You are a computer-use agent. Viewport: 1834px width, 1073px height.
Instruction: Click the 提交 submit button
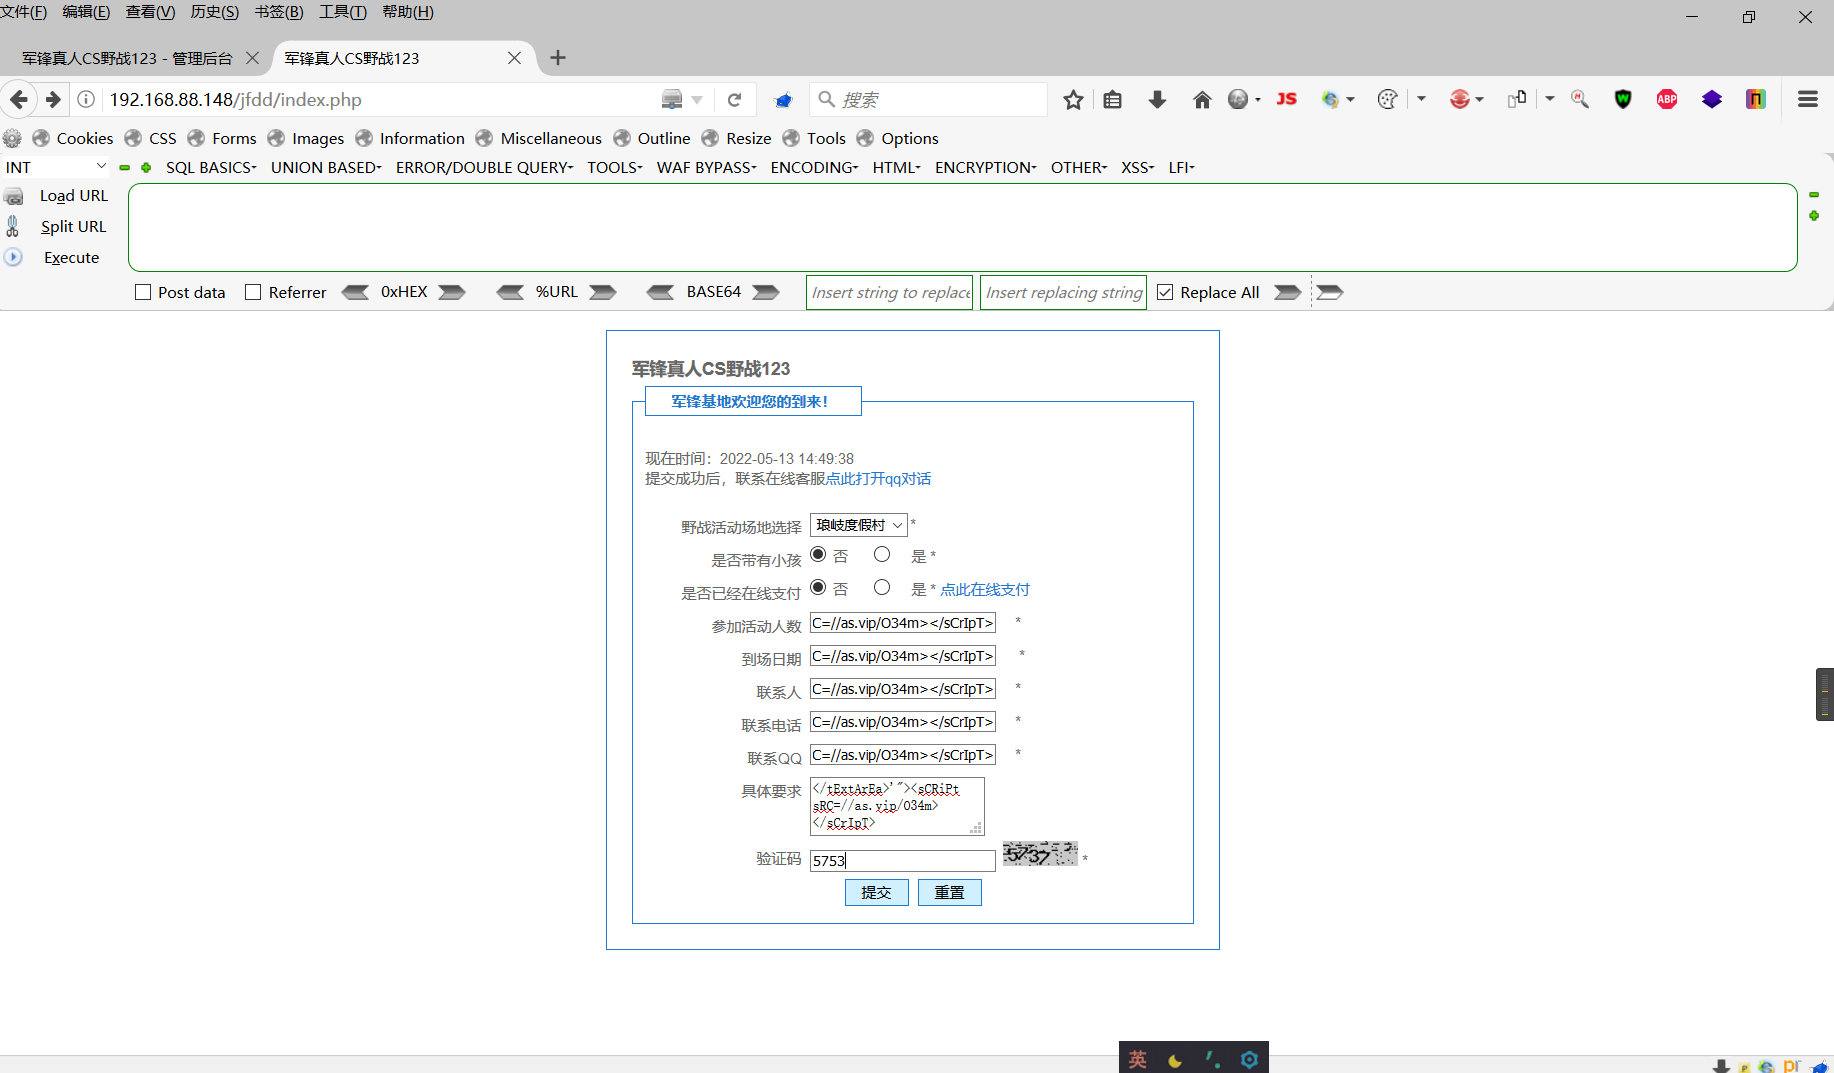876,892
